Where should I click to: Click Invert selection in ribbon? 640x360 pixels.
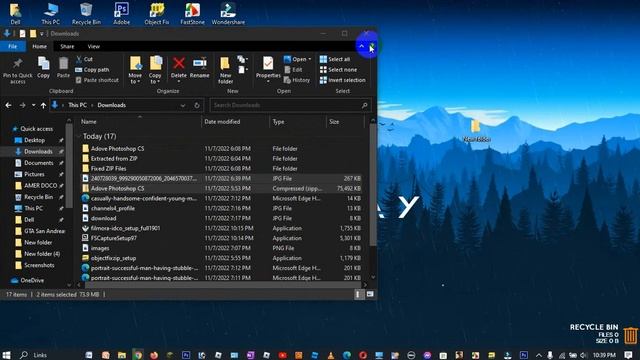[x=343, y=80]
